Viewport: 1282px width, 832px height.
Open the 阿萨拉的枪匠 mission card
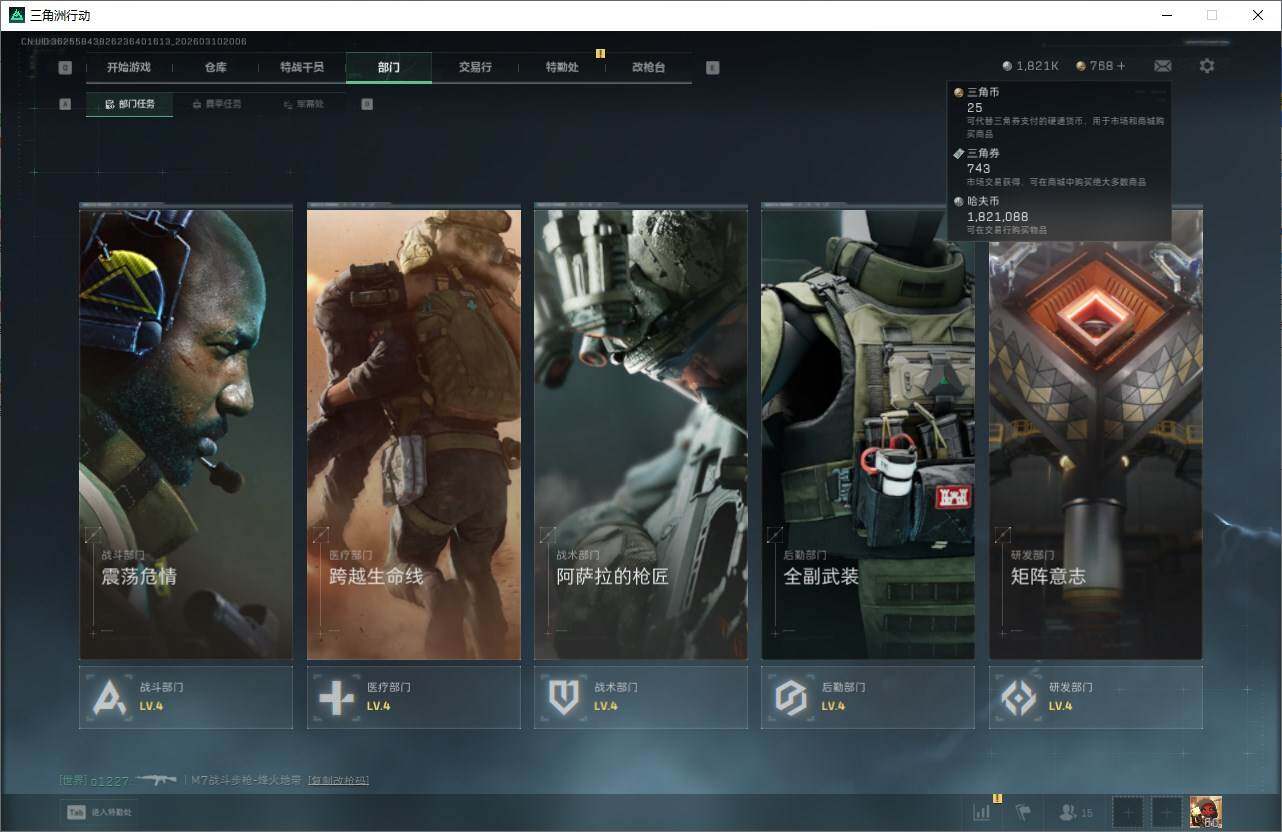(x=640, y=432)
